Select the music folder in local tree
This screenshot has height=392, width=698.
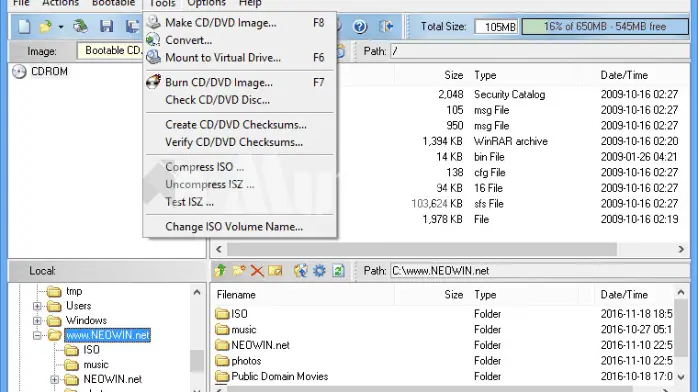pyautogui.click(x=96, y=365)
